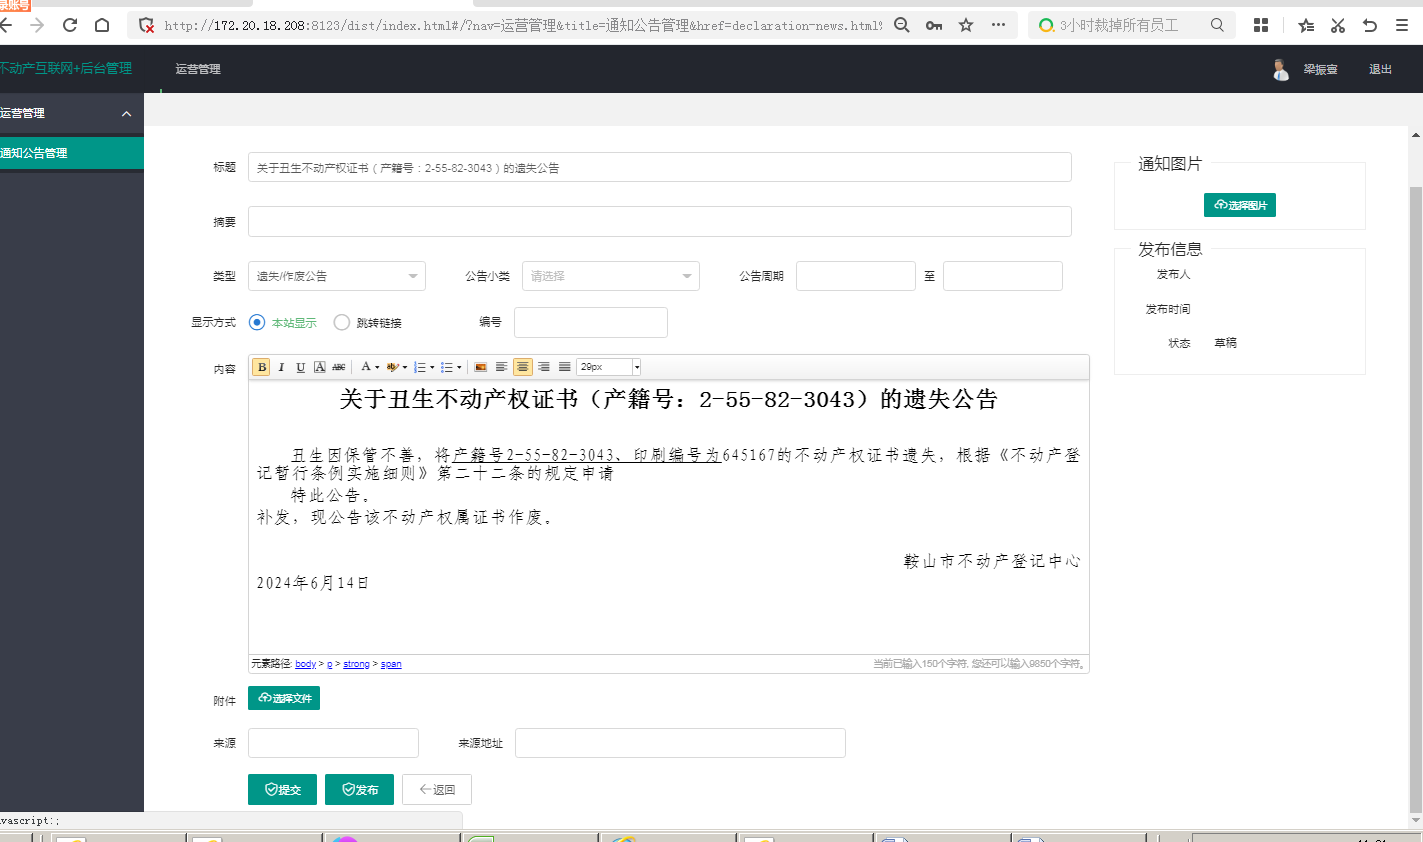Click the browser apps grid icon

coord(1261,25)
